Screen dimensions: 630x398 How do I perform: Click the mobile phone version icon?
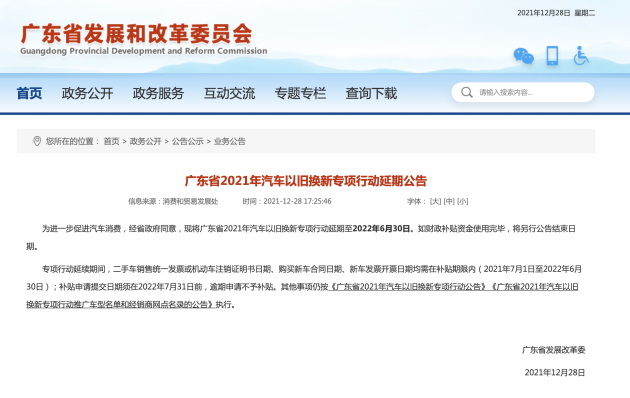coord(552,55)
